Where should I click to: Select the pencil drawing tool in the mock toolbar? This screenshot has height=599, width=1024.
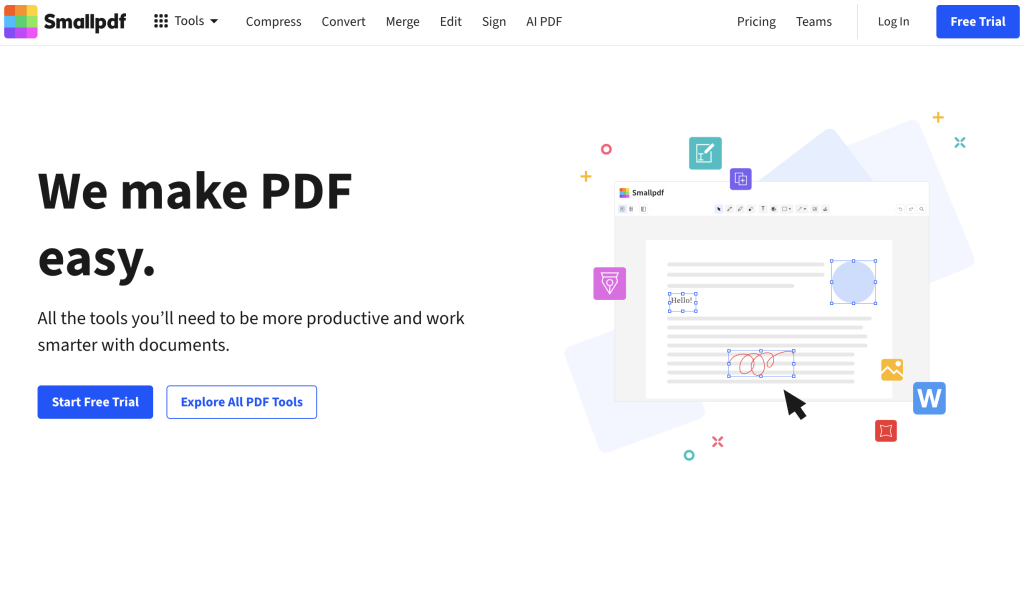coord(740,209)
